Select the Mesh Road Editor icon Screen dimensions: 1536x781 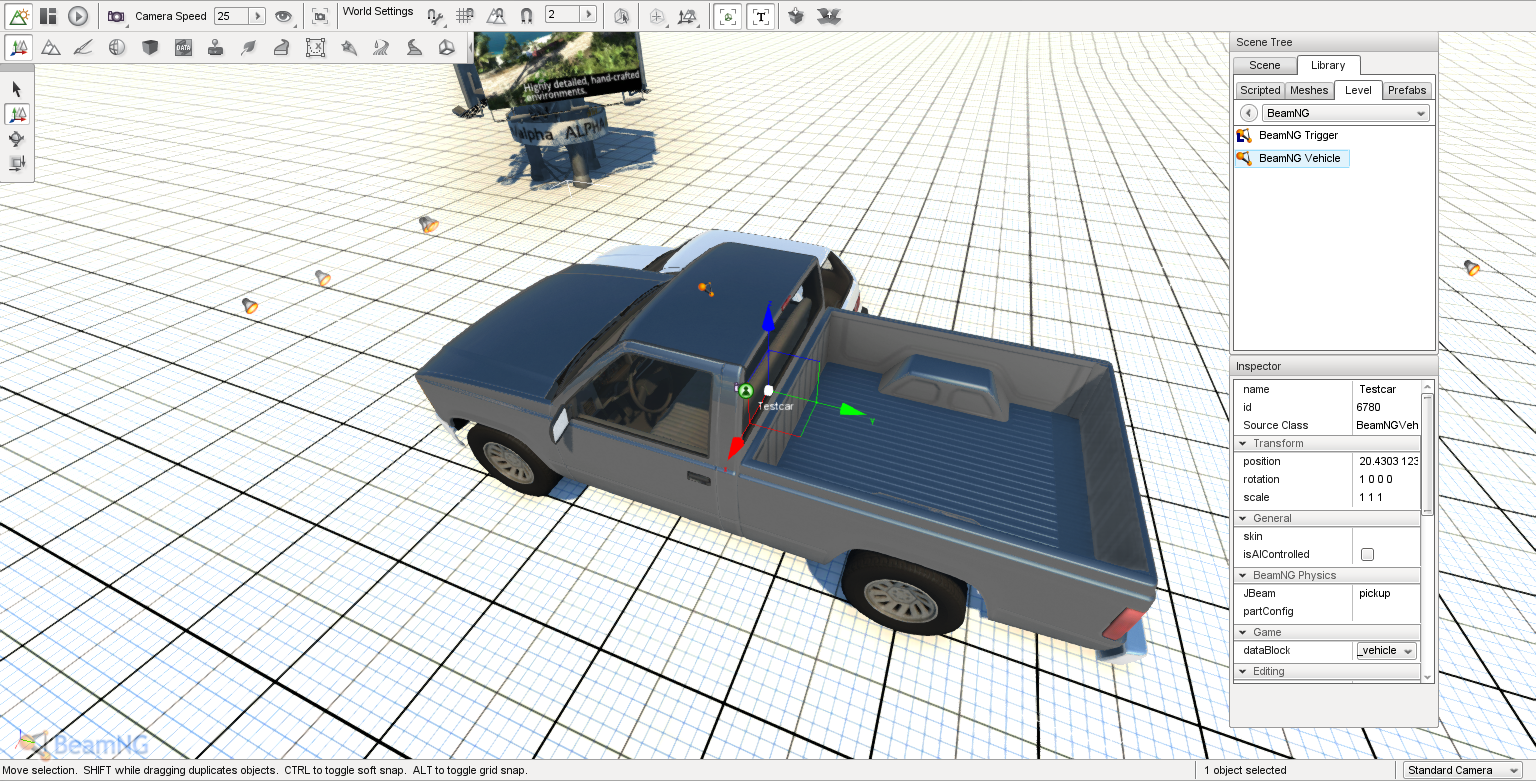[x=282, y=47]
